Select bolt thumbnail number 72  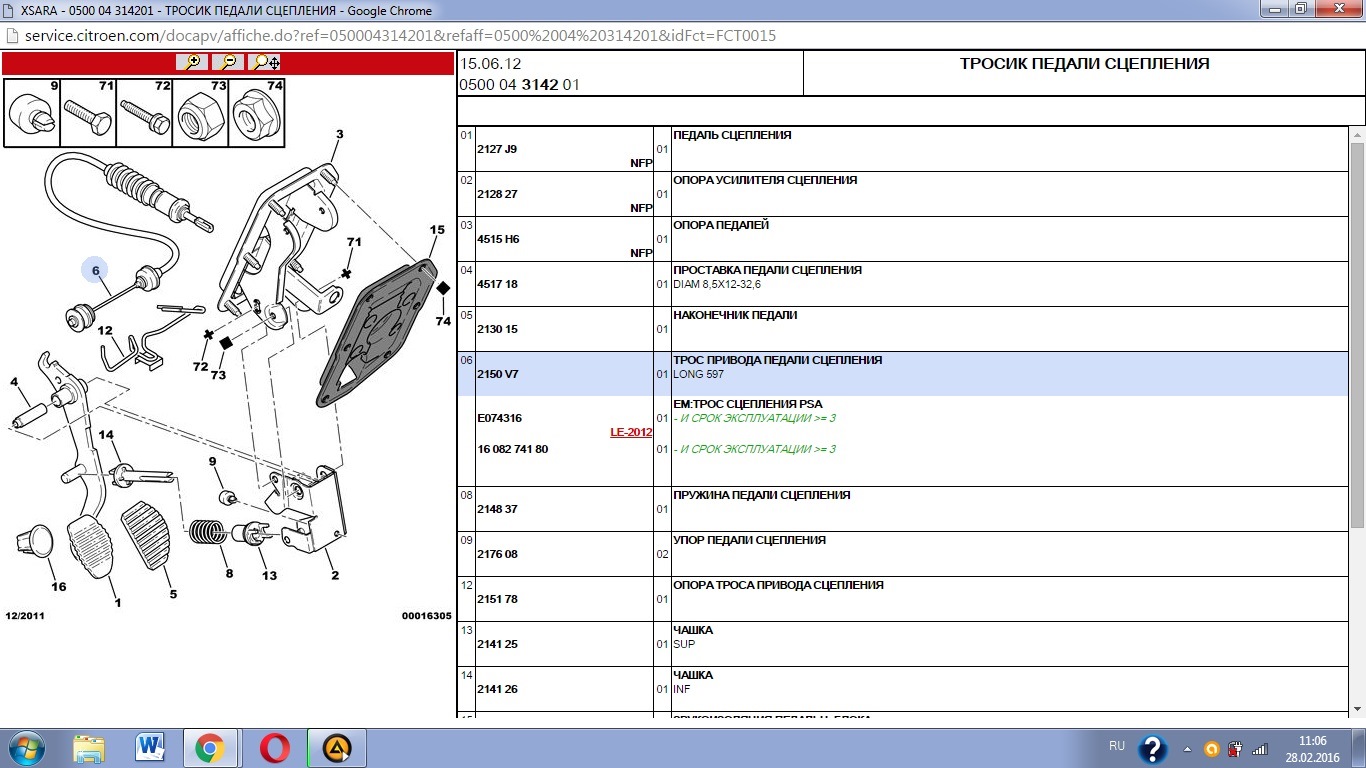[144, 113]
